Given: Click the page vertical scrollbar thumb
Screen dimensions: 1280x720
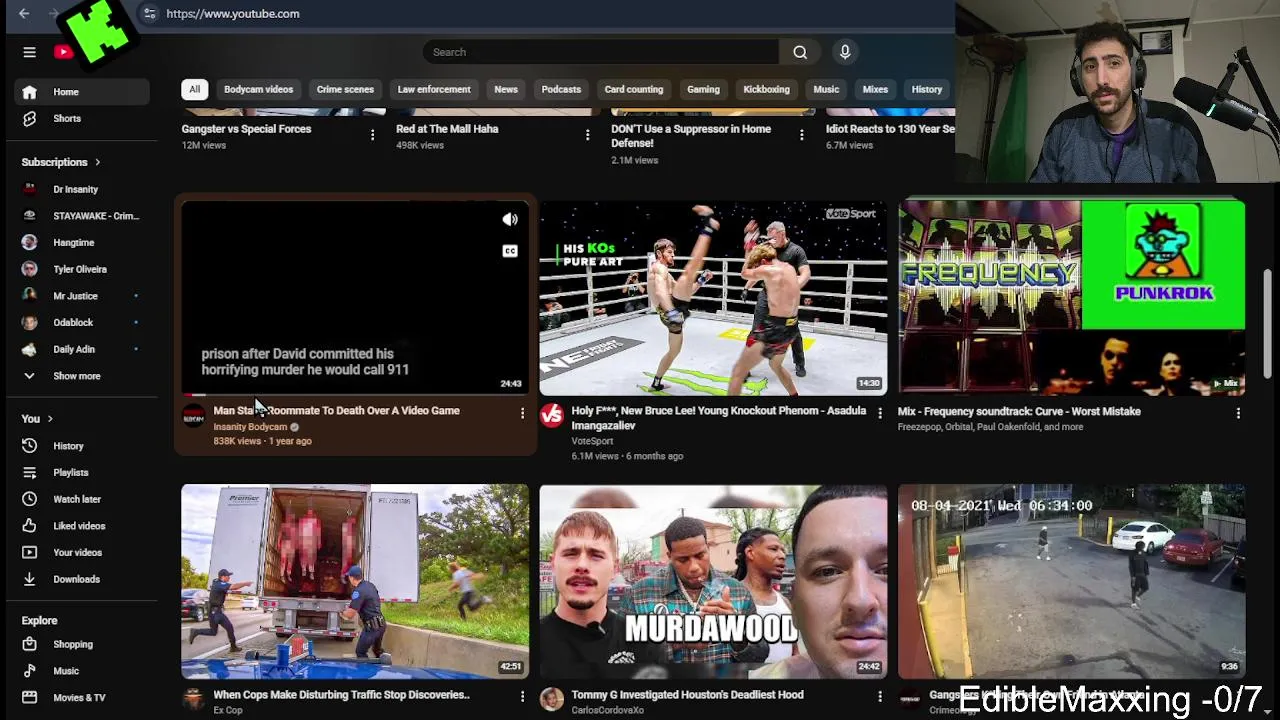Looking at the screenshot, I should coord(1269,324).
